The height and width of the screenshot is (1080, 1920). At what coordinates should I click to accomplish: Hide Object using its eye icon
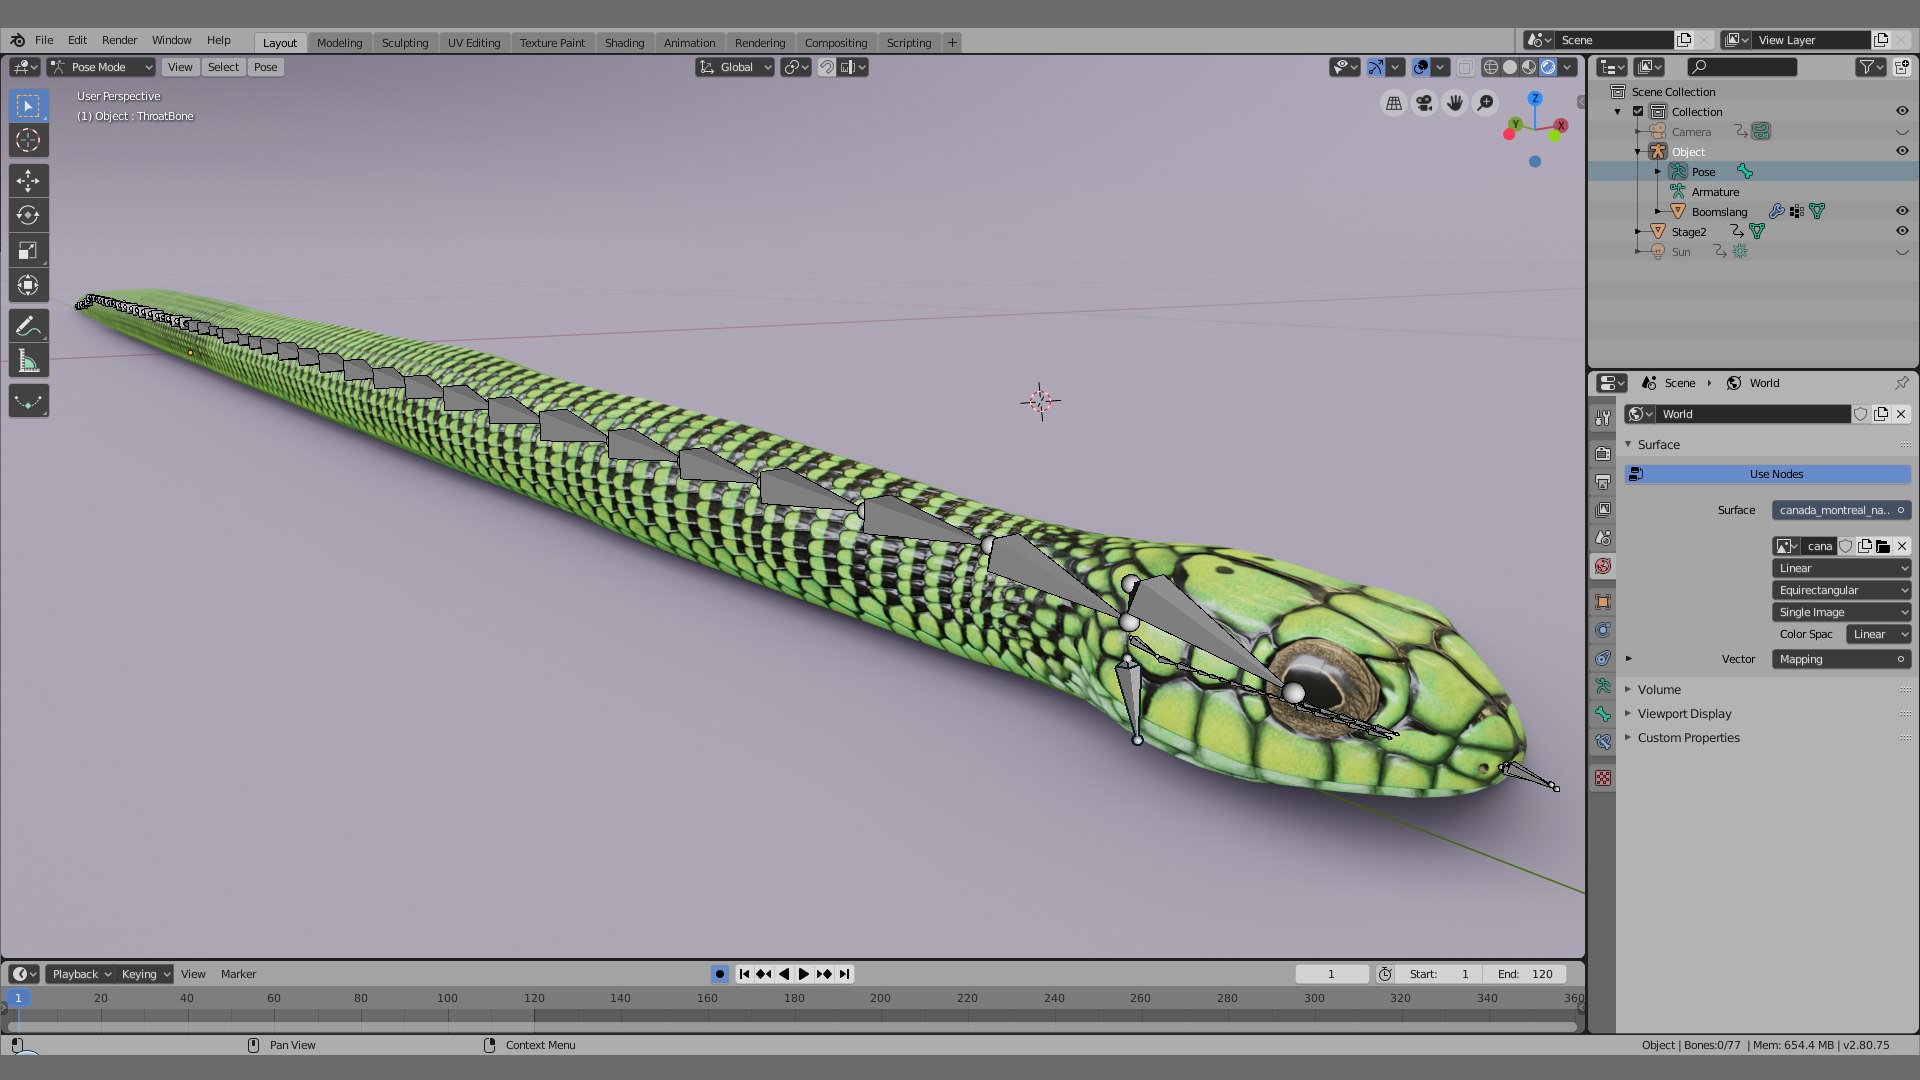tap(1902, 151)
